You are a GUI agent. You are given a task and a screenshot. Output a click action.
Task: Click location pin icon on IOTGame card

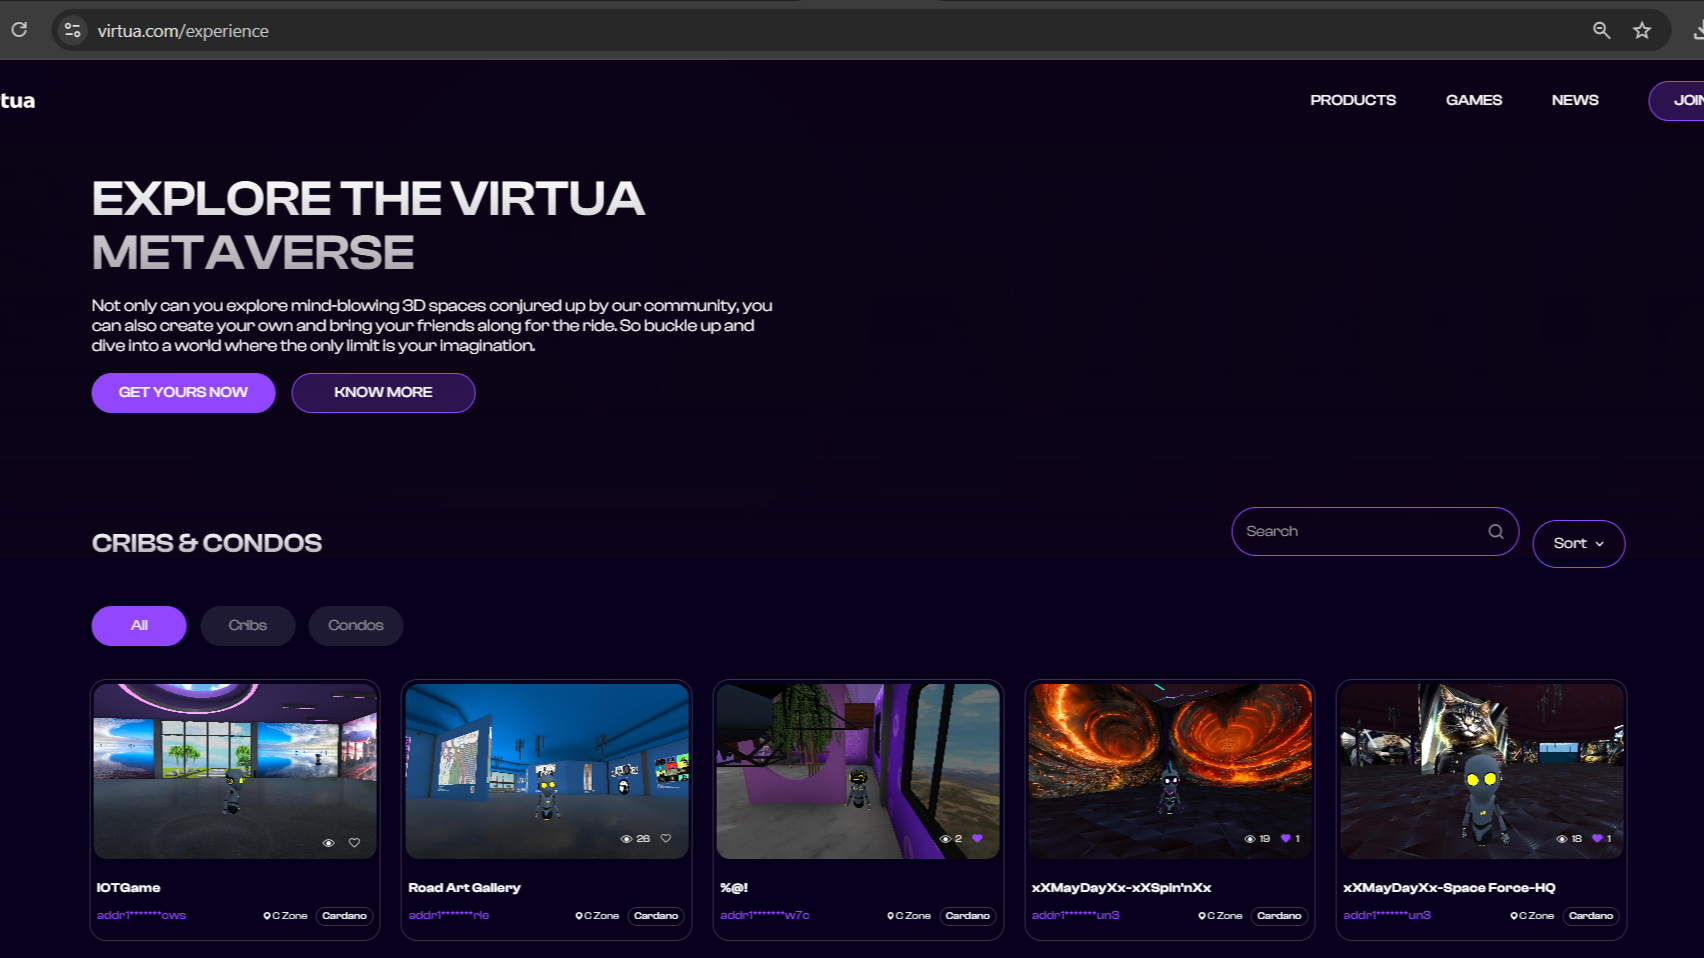267,916
